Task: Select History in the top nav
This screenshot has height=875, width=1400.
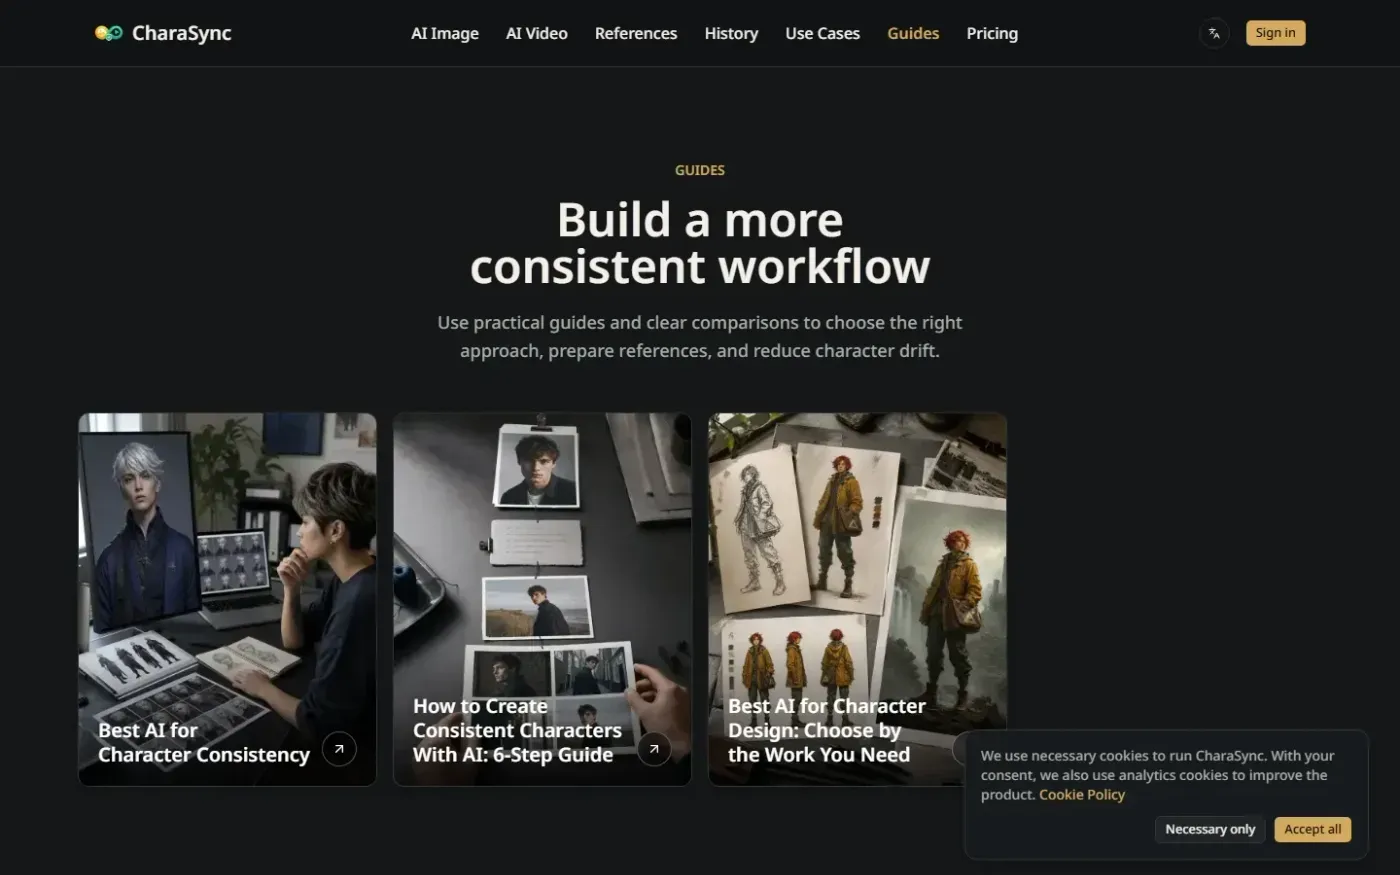Action: [731, 33]
